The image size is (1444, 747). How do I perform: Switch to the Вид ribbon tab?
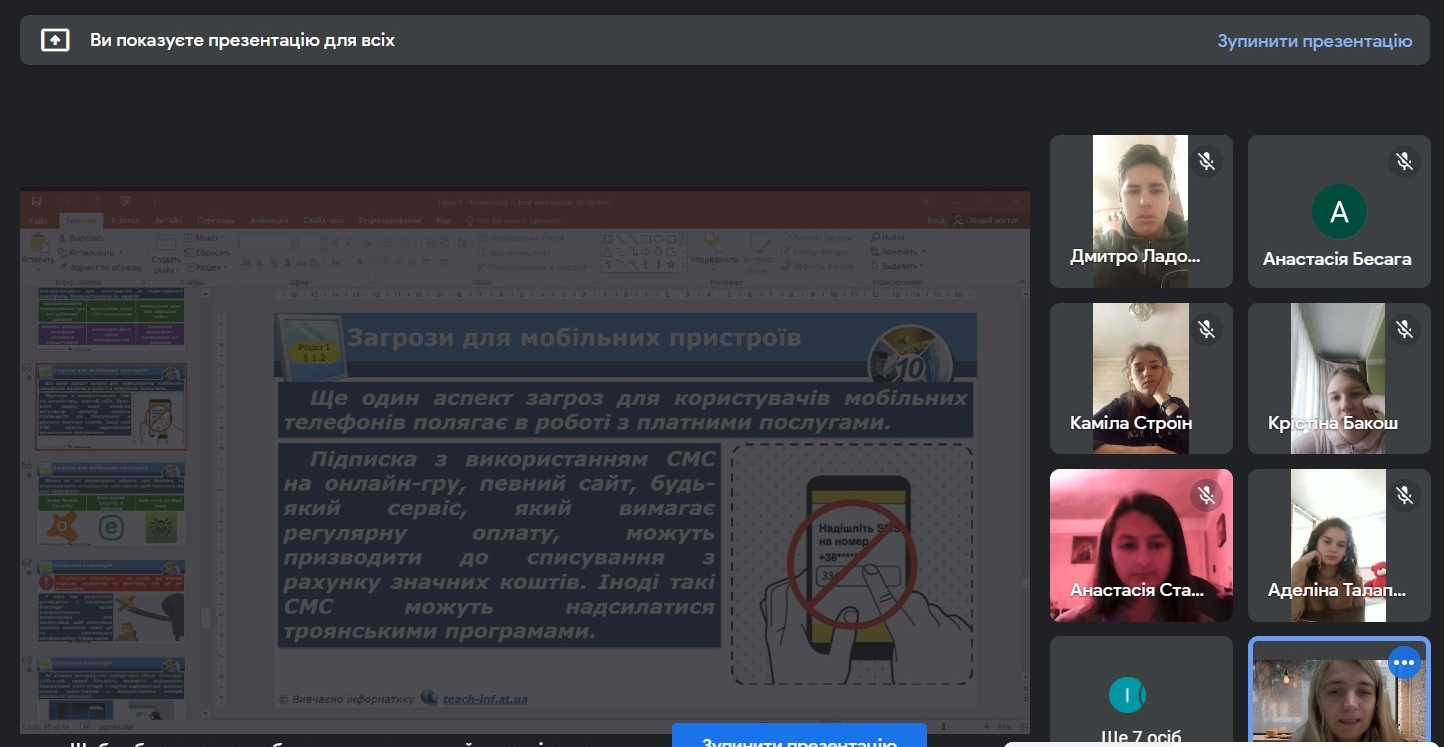443,220
